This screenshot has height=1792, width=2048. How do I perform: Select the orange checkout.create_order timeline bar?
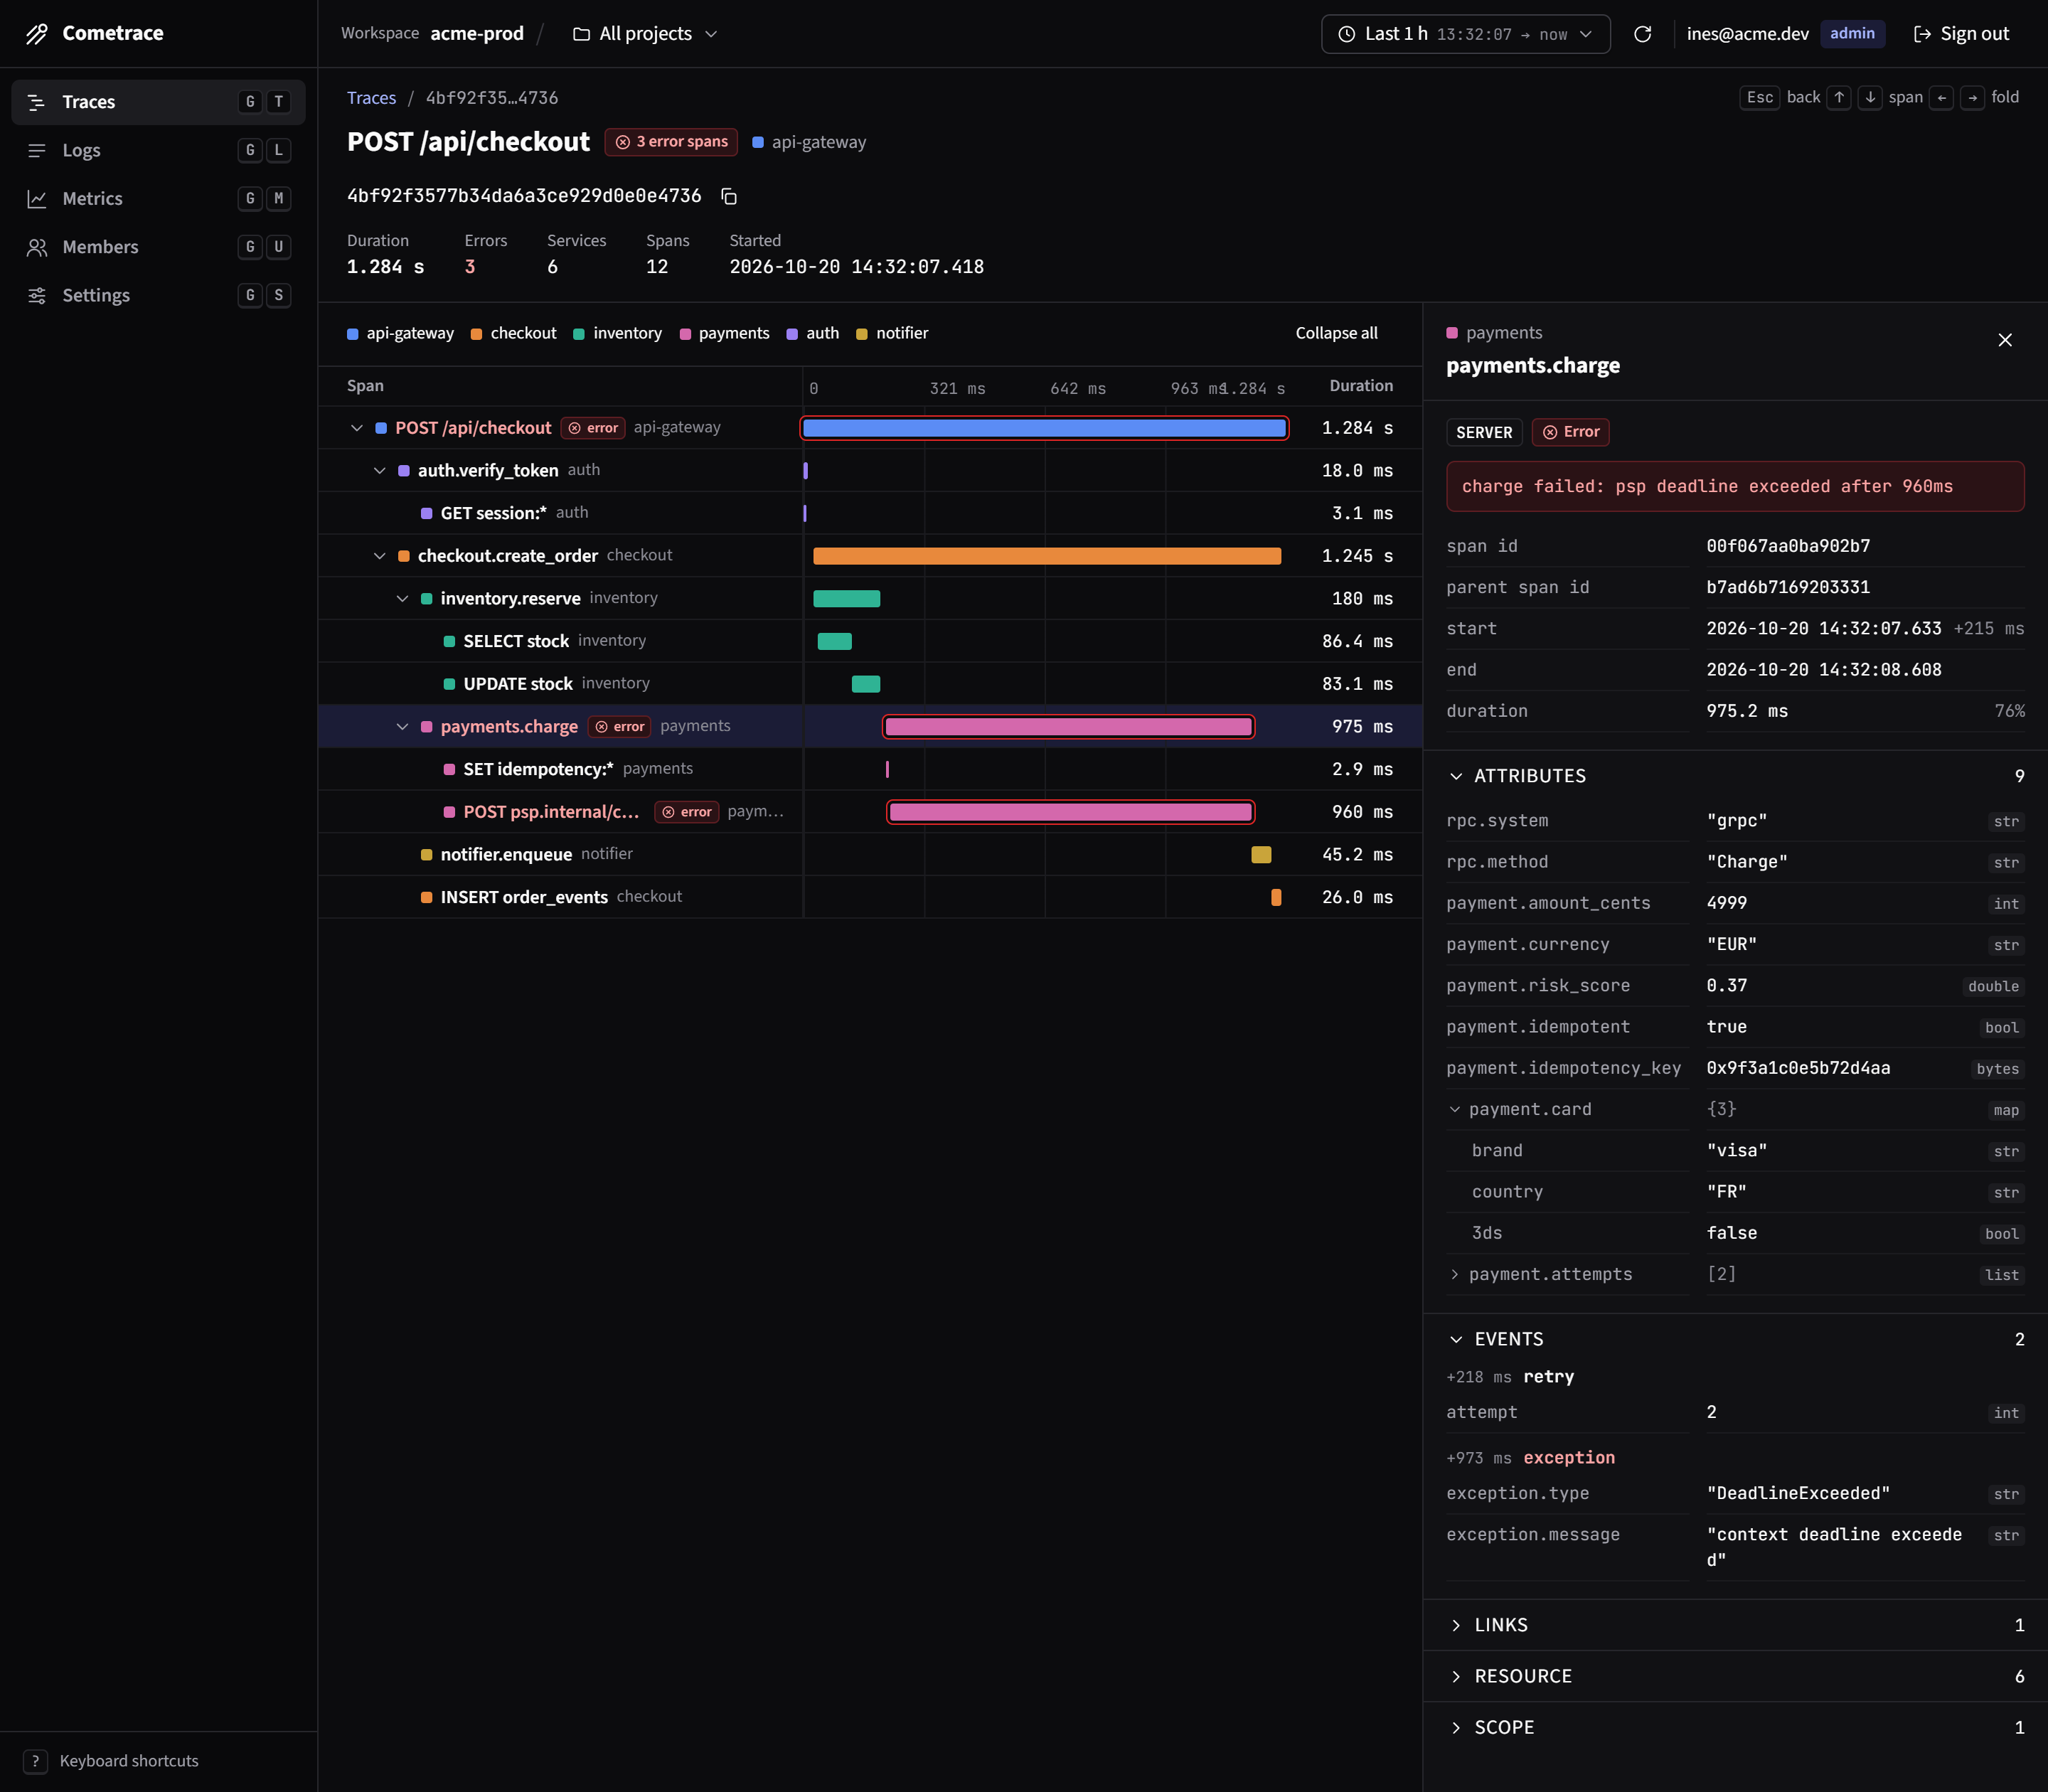pyautogui.click(x=1047, y=556)
